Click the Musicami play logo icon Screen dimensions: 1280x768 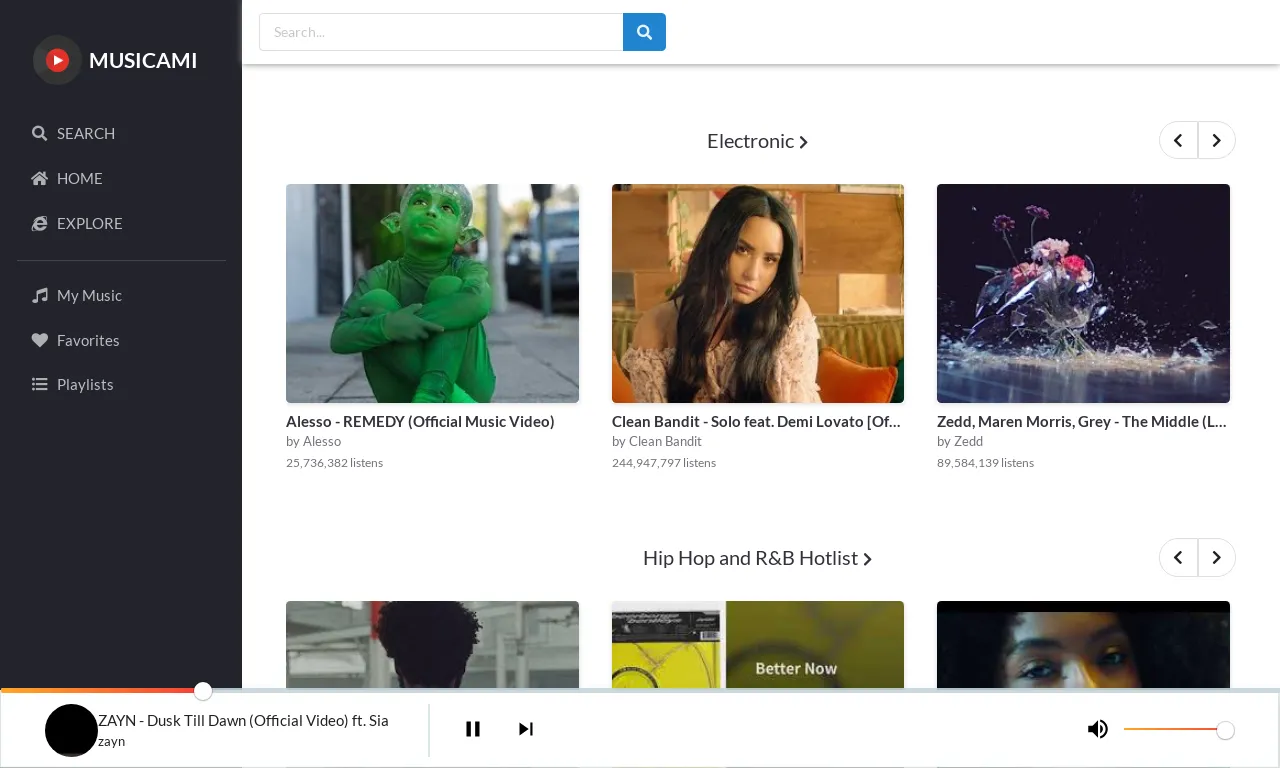(57, 60)
